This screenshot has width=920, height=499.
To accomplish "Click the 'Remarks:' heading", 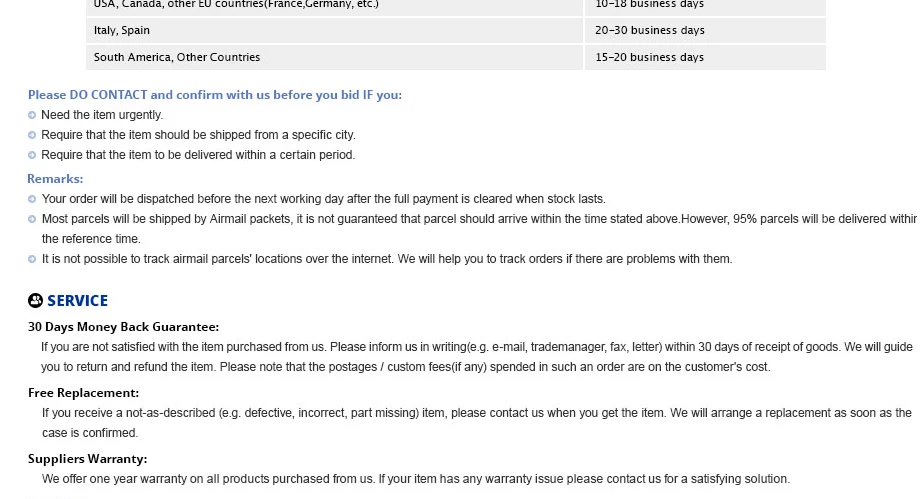I will click(55, 179).
